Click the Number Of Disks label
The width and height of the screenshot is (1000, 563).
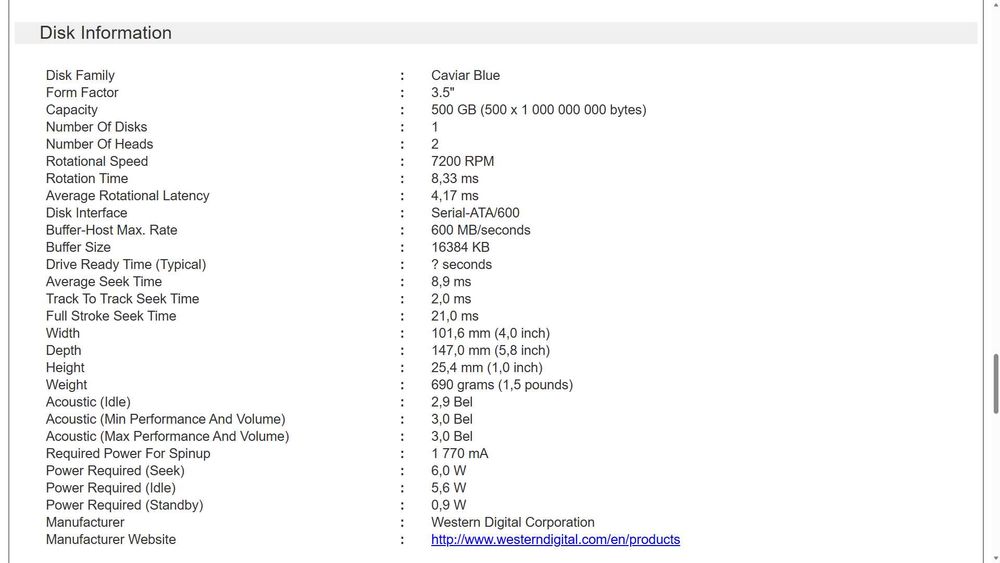coord(96,127)
